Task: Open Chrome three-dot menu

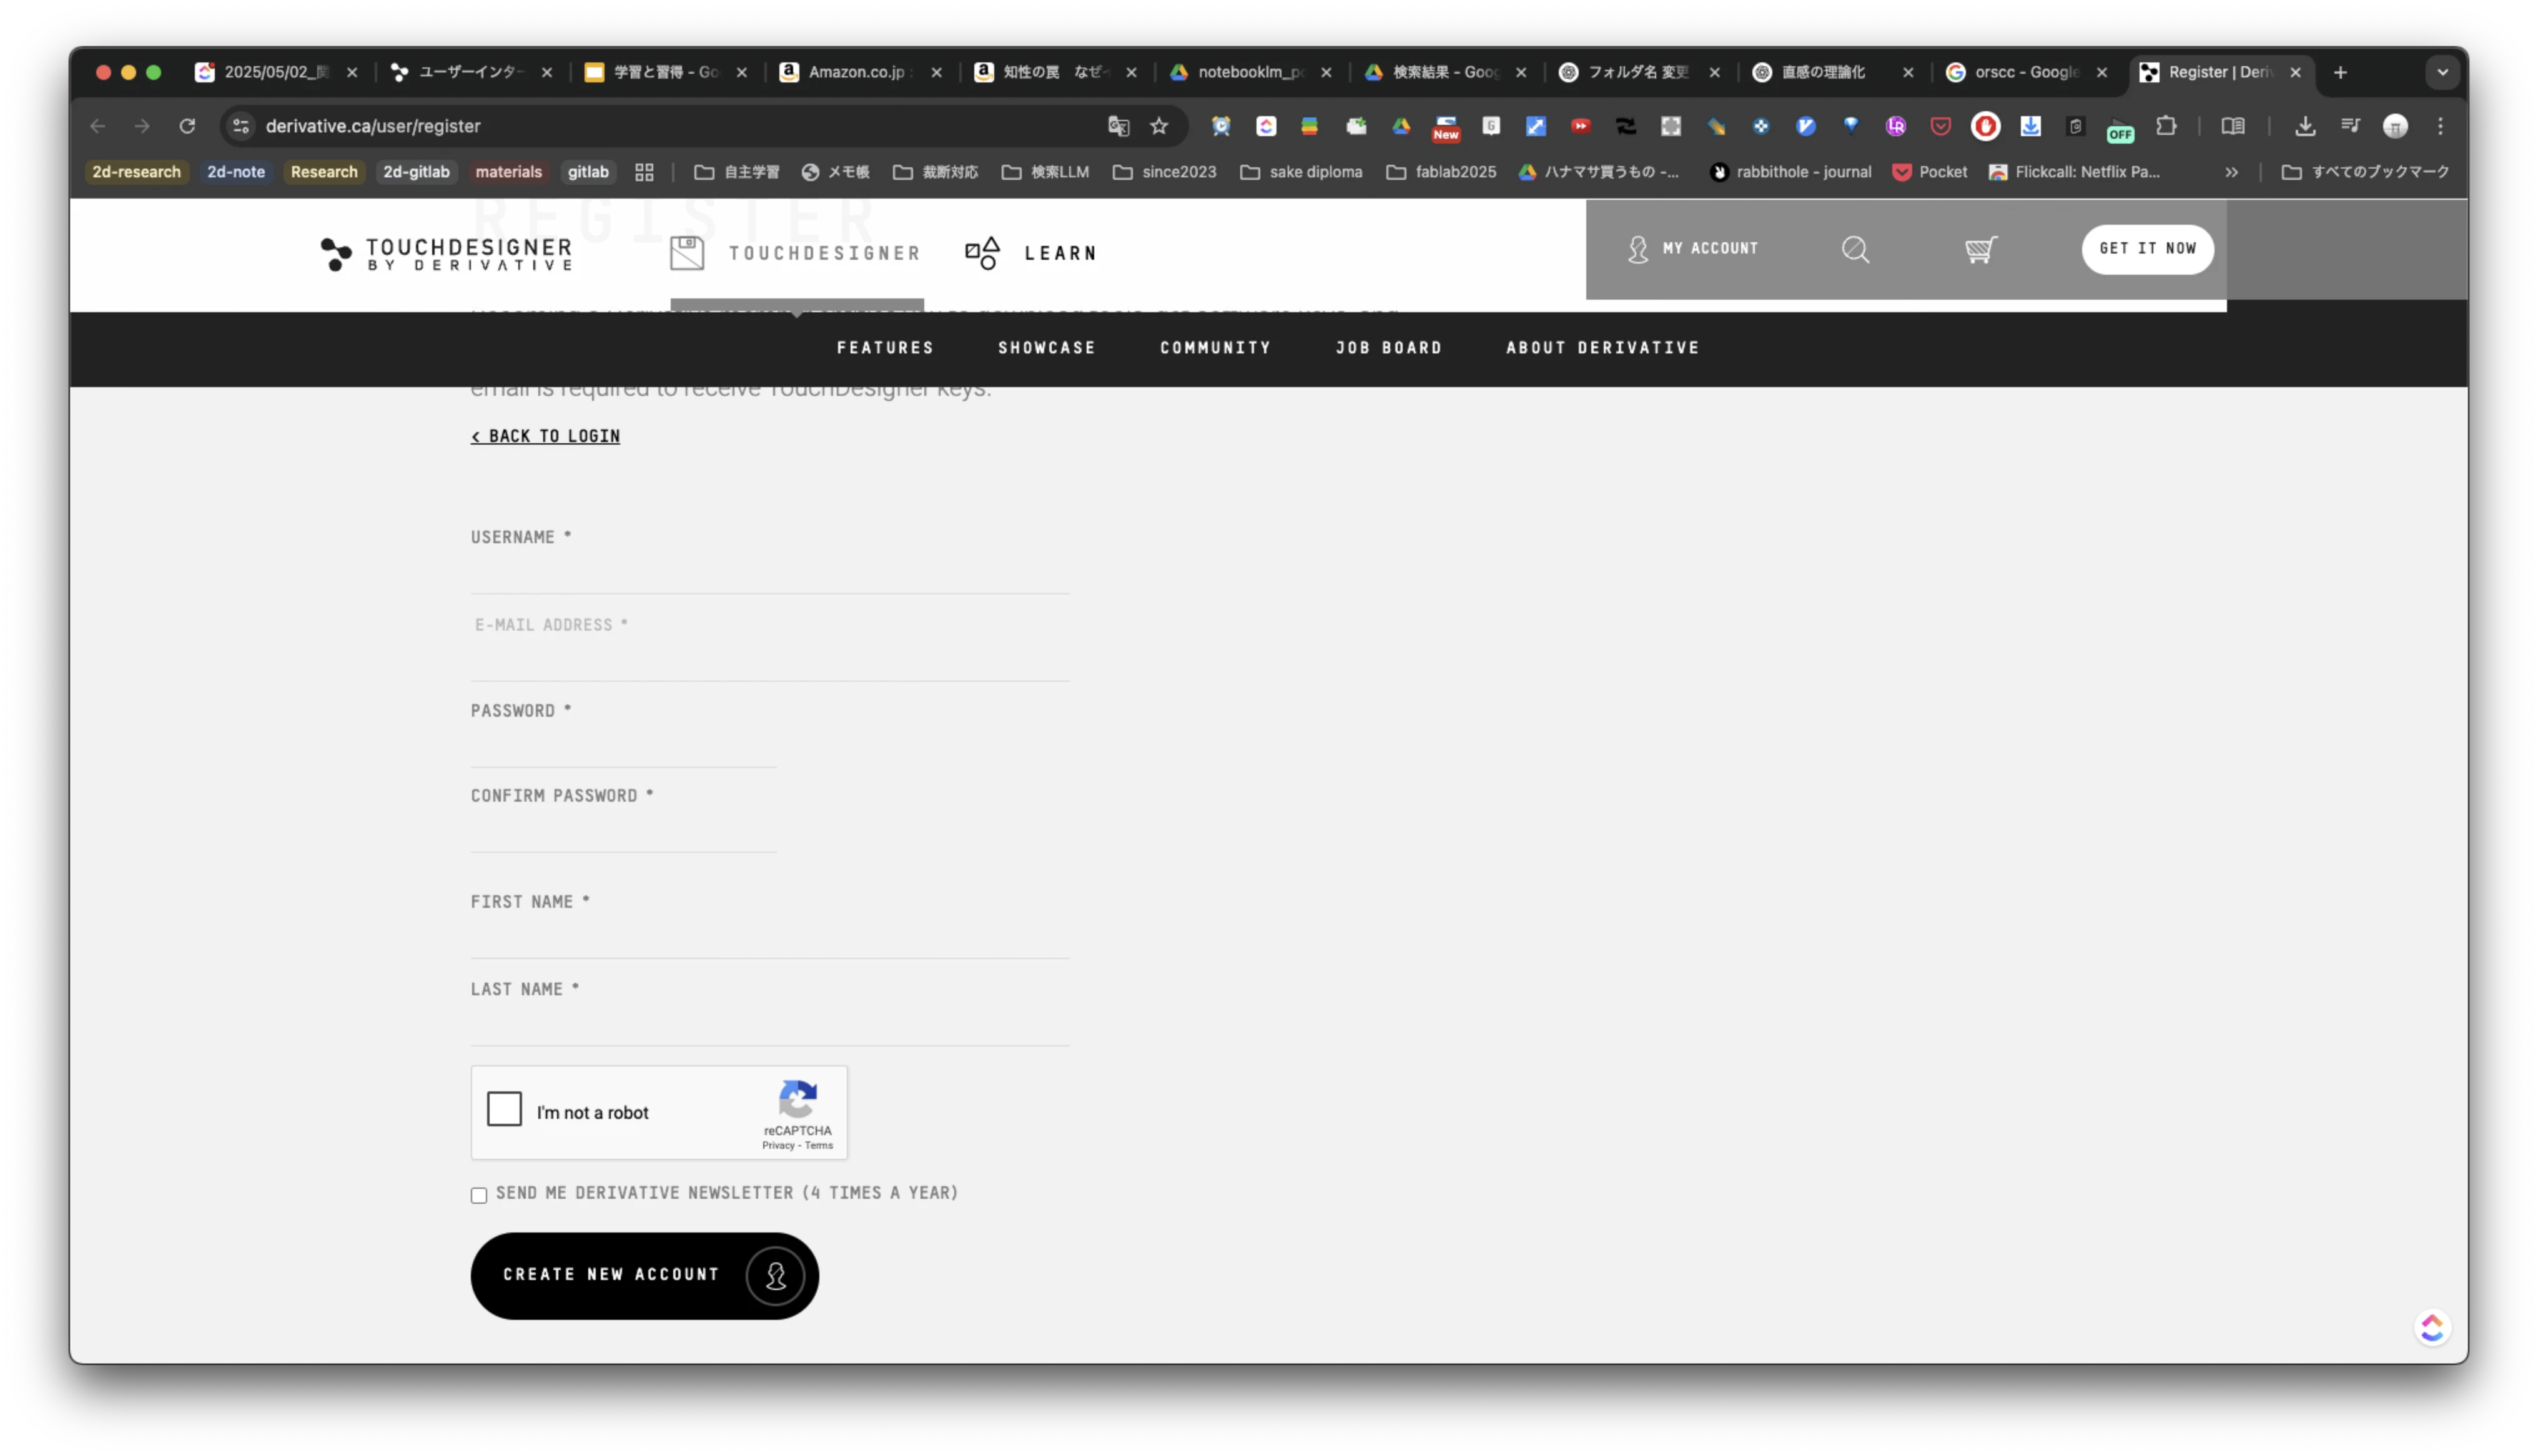Action: coord(2440,126)
